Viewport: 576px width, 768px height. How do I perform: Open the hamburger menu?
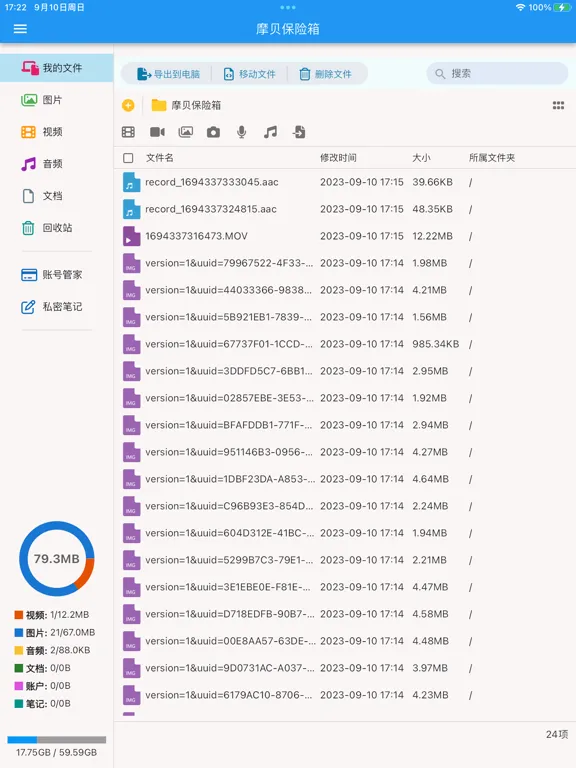click(x=20, y=29)
